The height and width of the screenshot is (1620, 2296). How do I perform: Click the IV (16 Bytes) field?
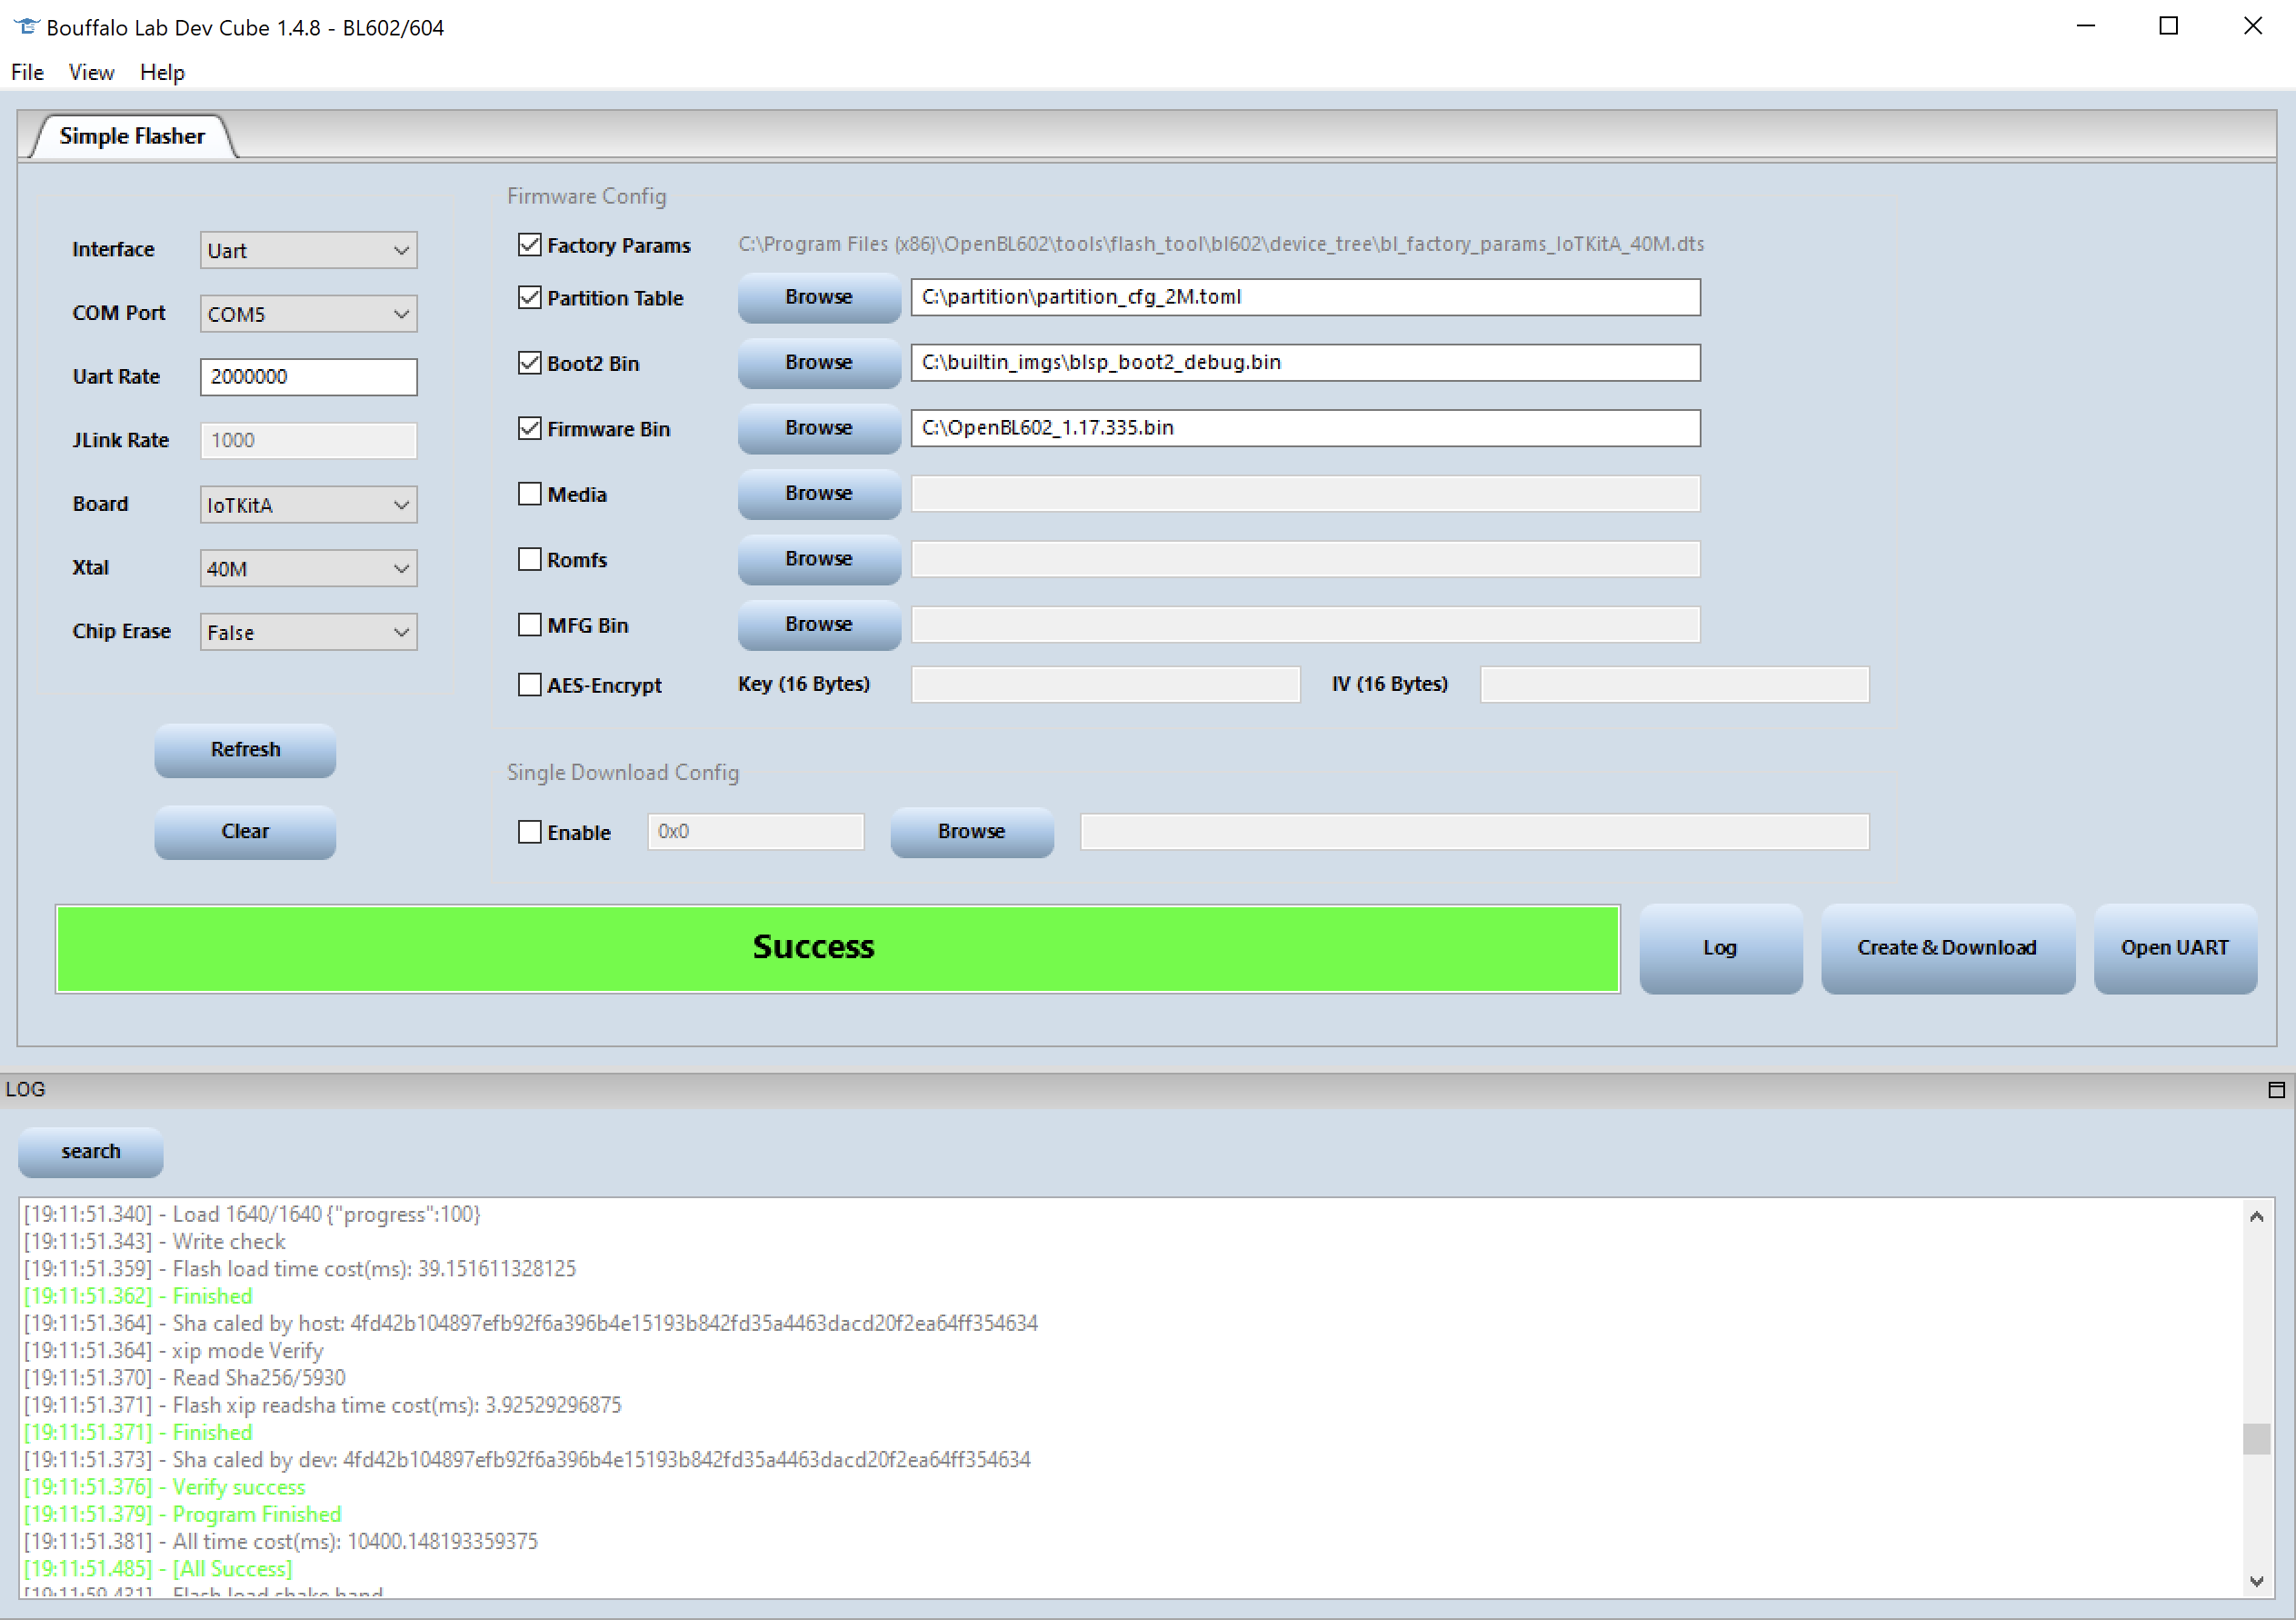1674,685
